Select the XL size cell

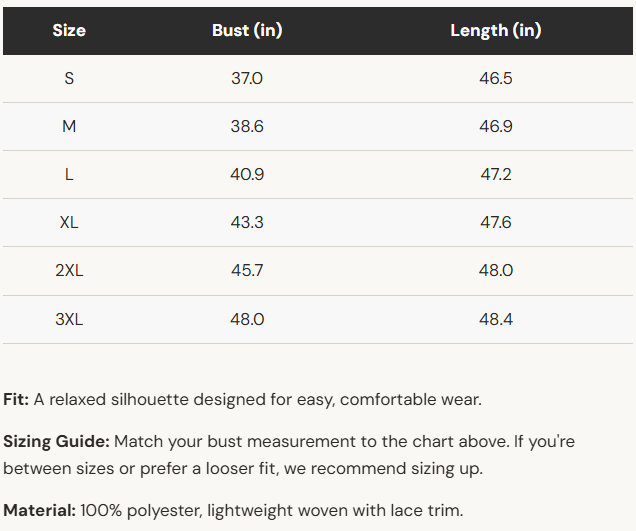[x=69, y=222]
